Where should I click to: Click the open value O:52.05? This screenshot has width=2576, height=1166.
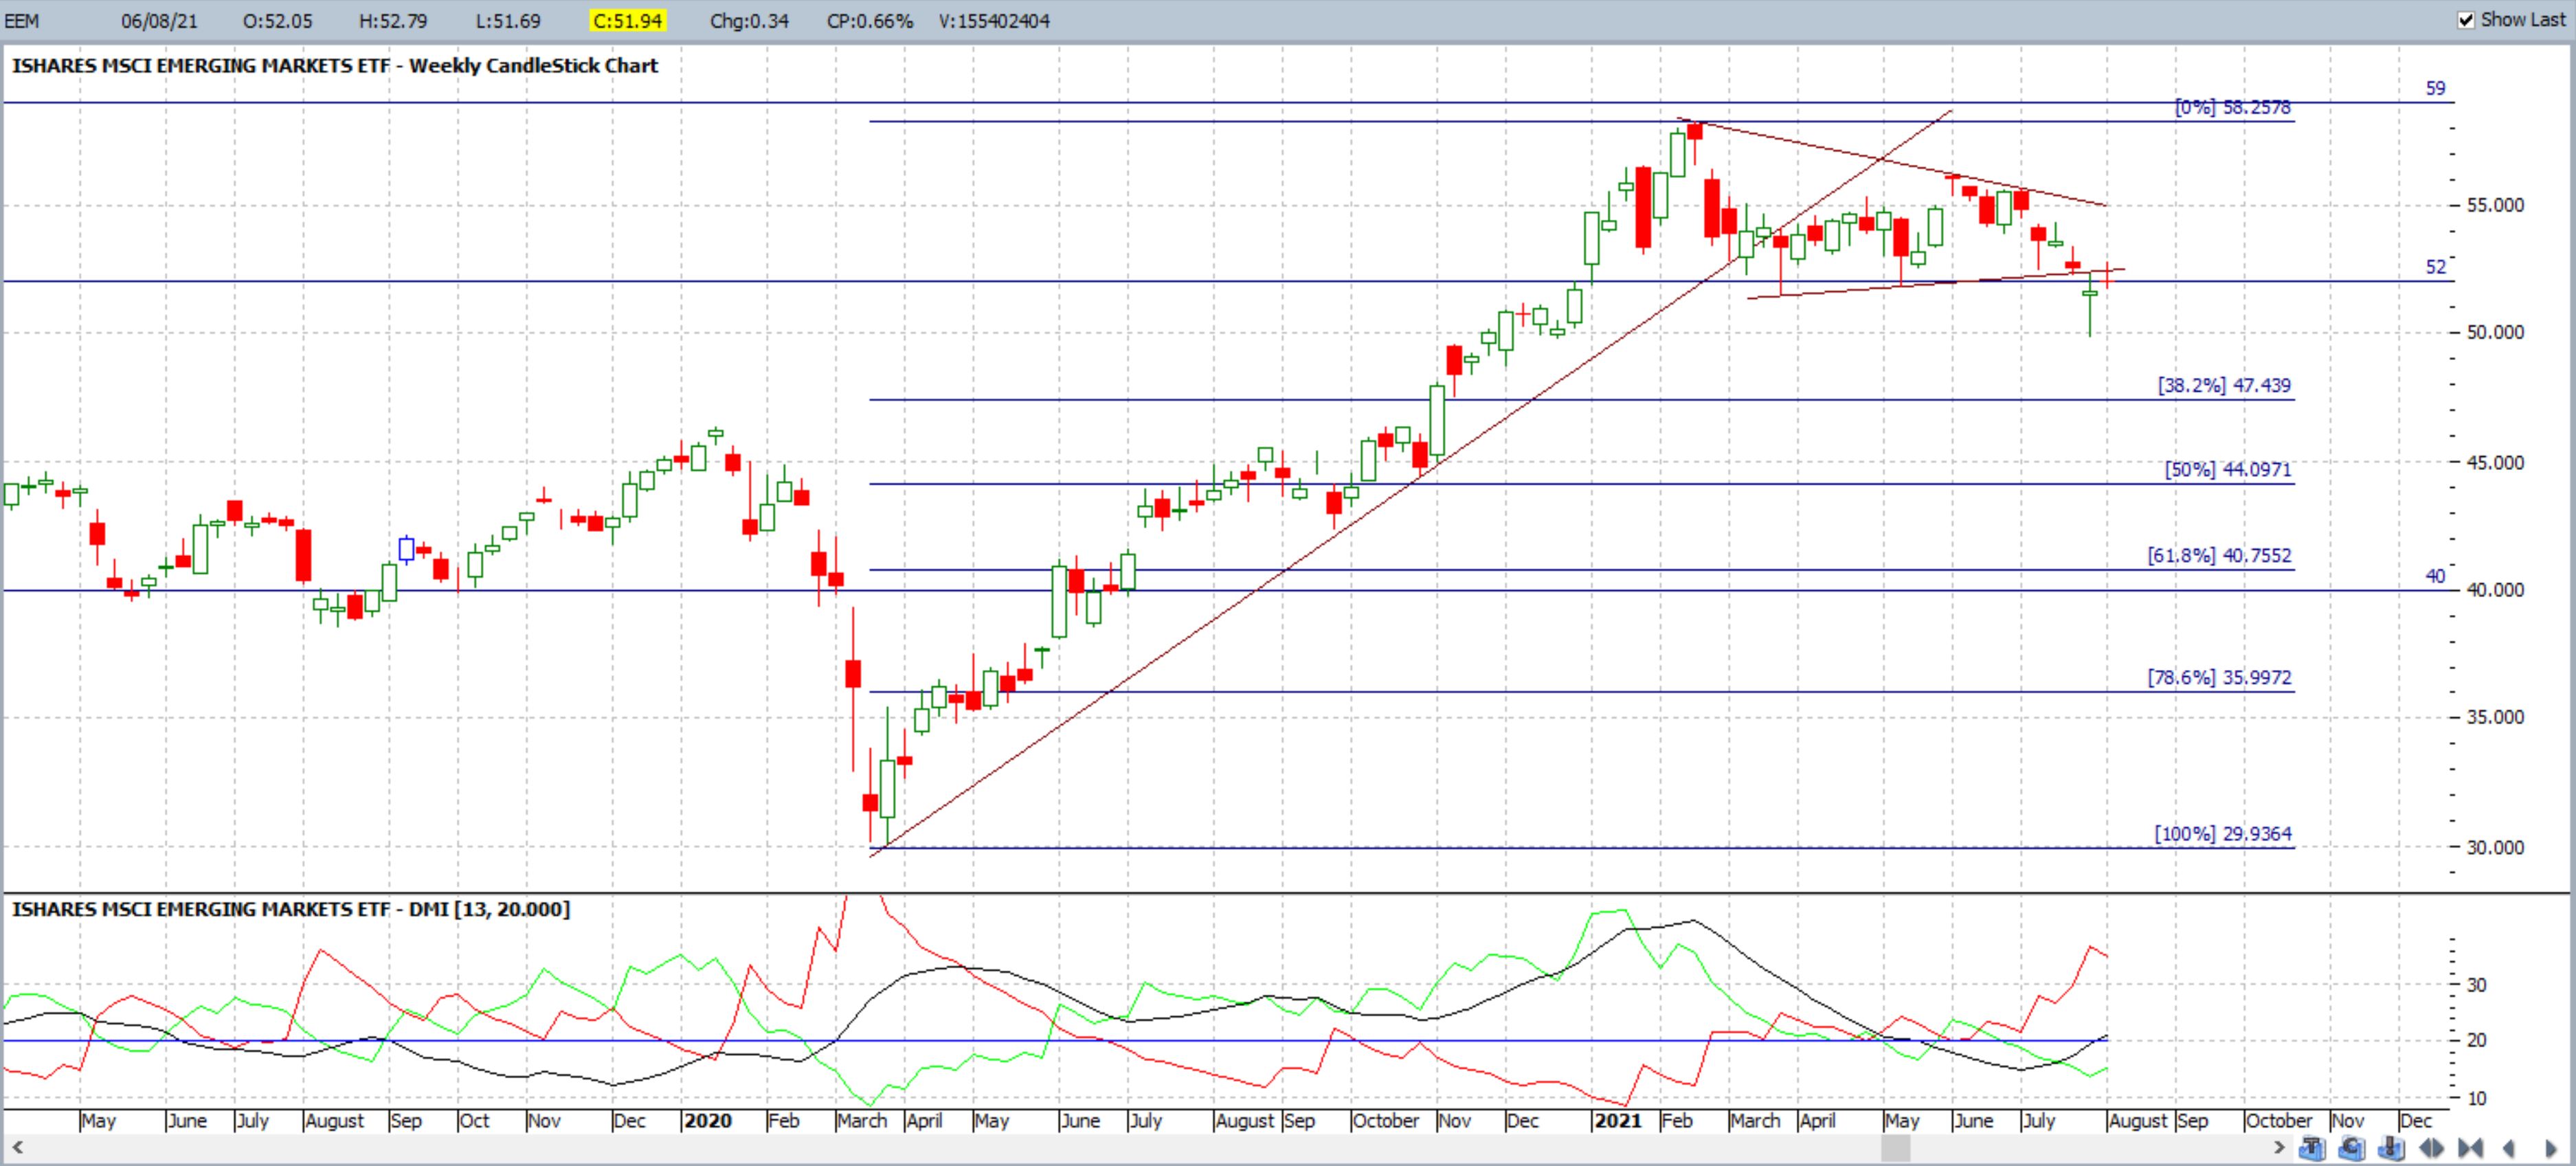click(x=278, y=21)
